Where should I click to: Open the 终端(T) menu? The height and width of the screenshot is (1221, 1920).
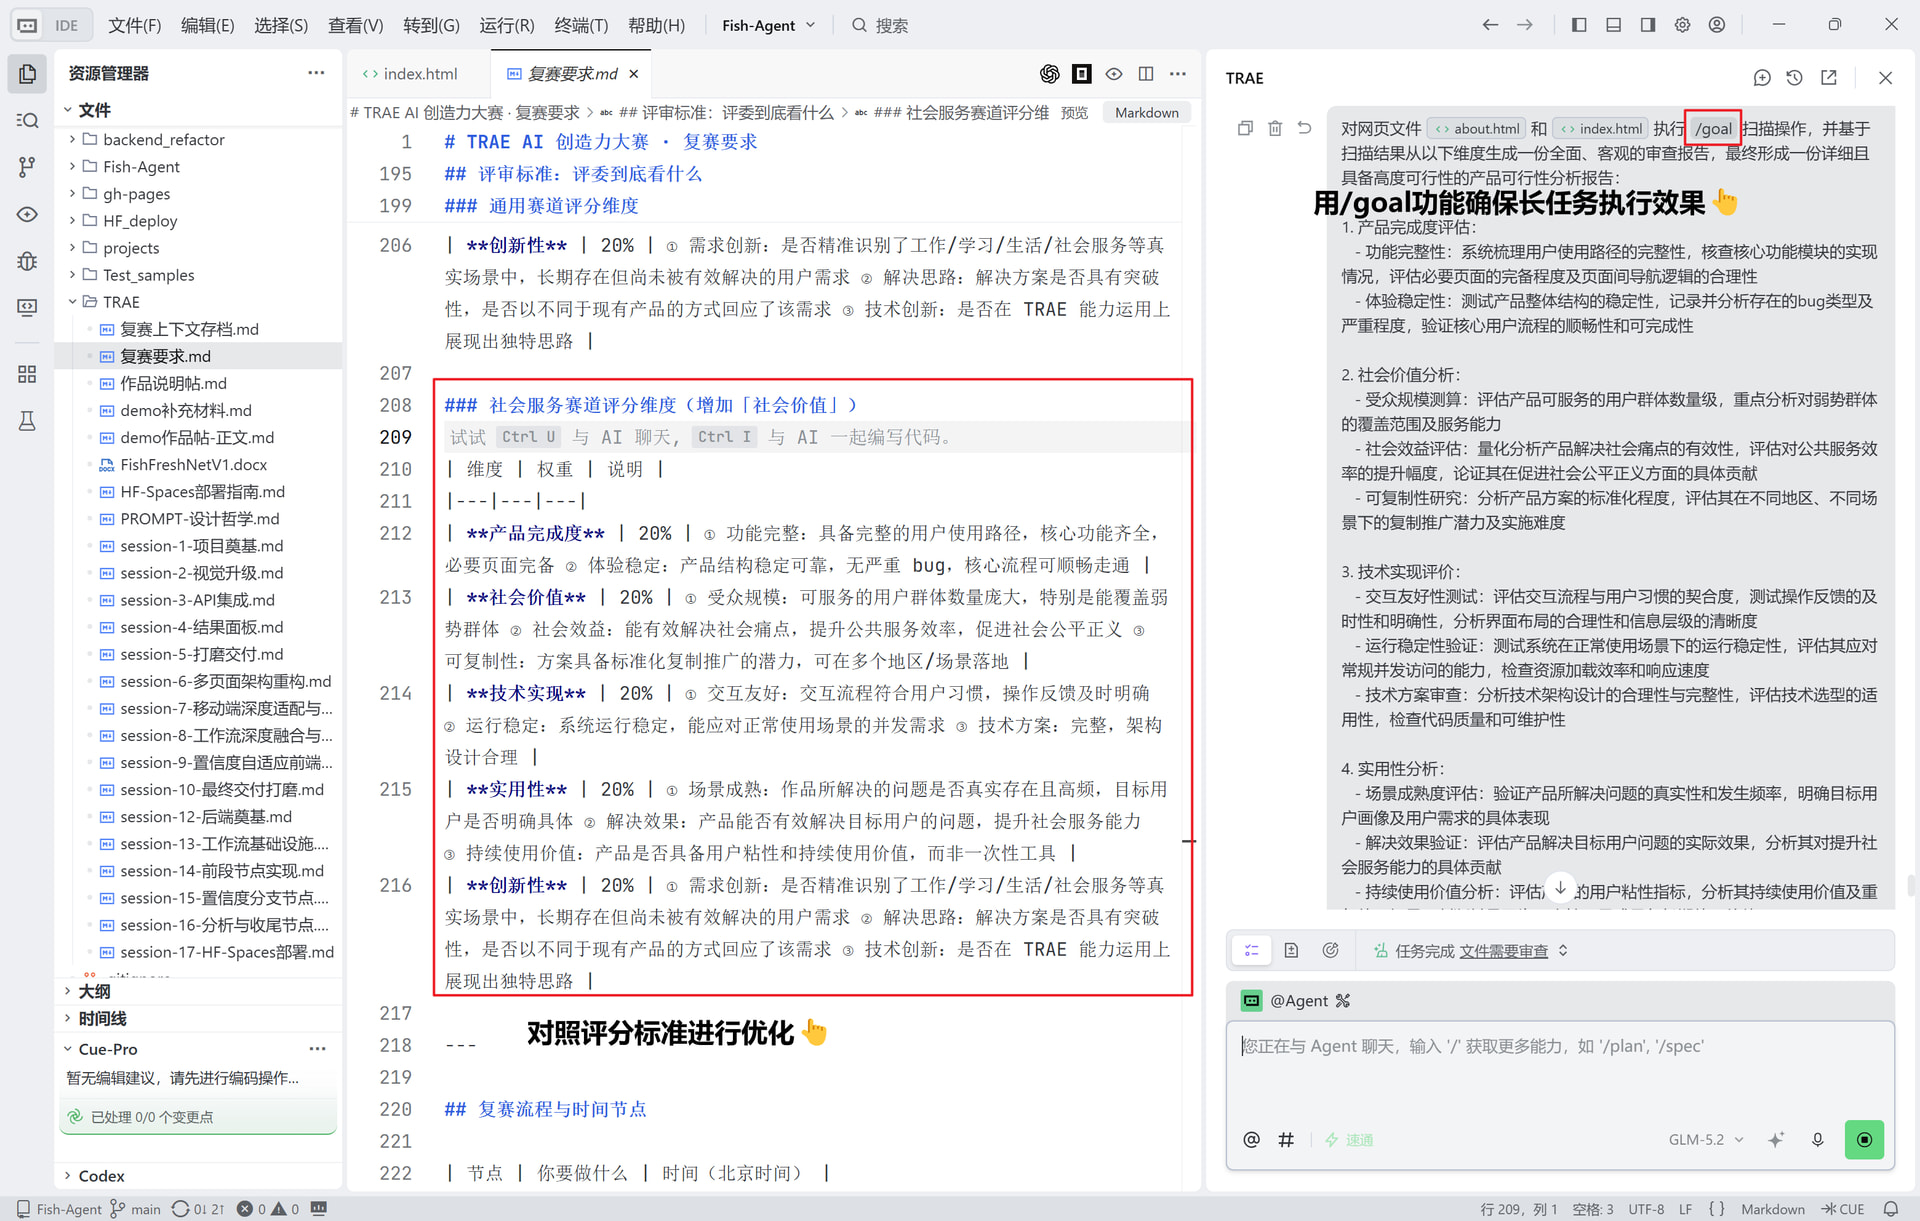pos(580,25)
